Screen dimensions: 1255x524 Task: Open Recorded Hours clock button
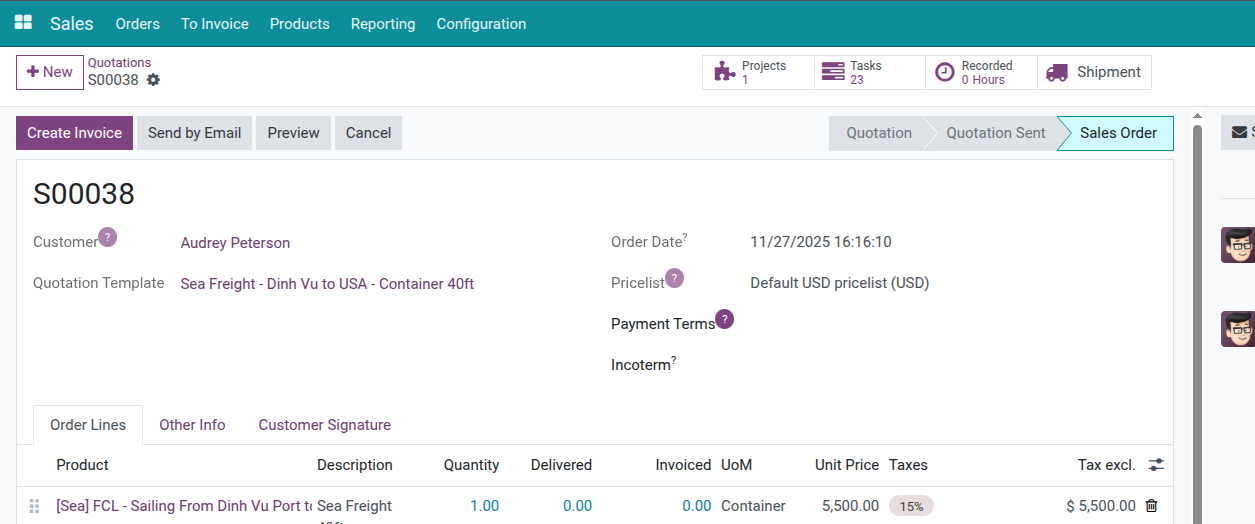point(981,72)
